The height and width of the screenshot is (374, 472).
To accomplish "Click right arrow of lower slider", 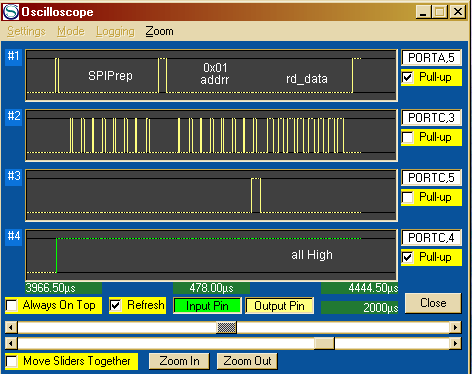I will point(455,343).
